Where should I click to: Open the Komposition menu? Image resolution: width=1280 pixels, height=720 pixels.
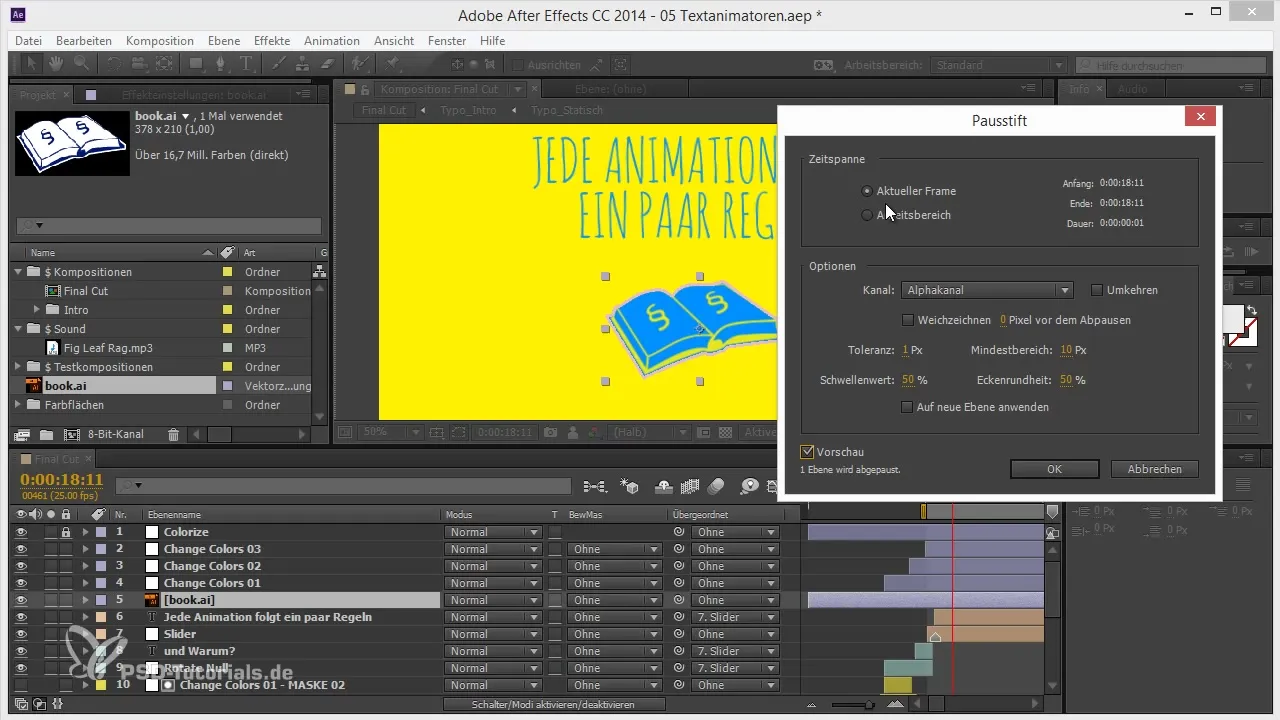160,41
